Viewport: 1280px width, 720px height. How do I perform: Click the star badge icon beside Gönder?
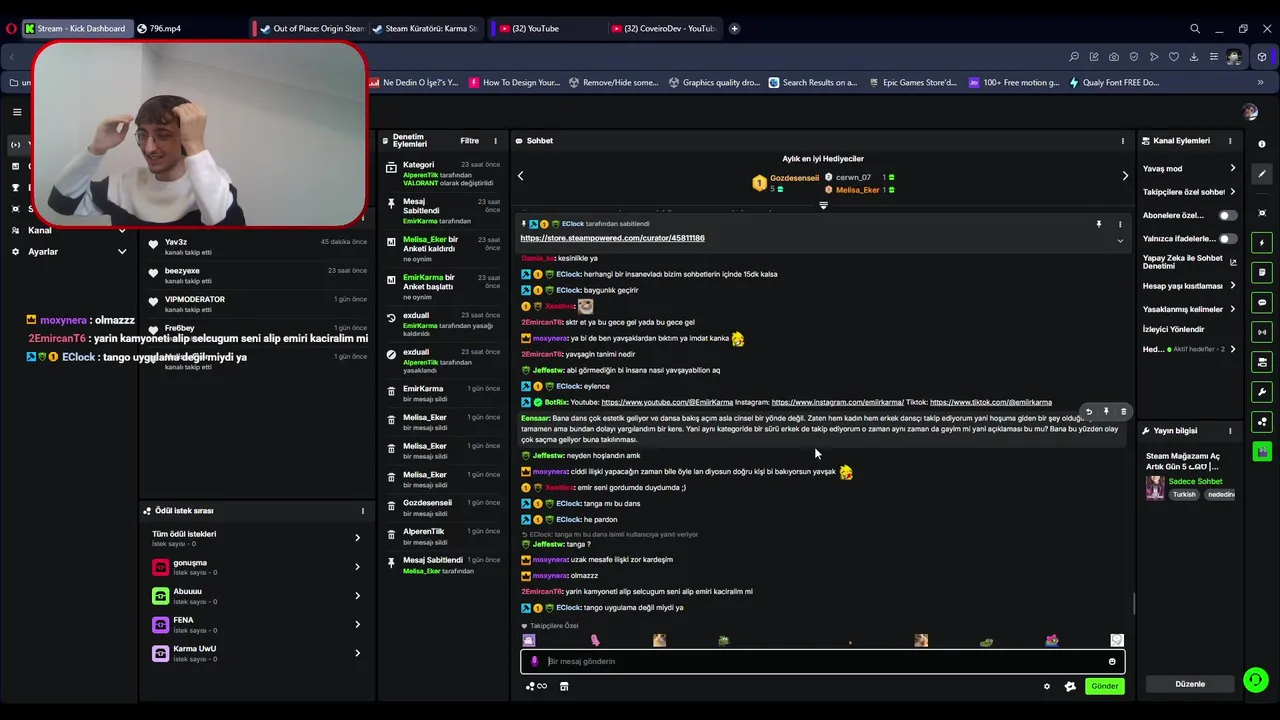[x=1070, y=686]
